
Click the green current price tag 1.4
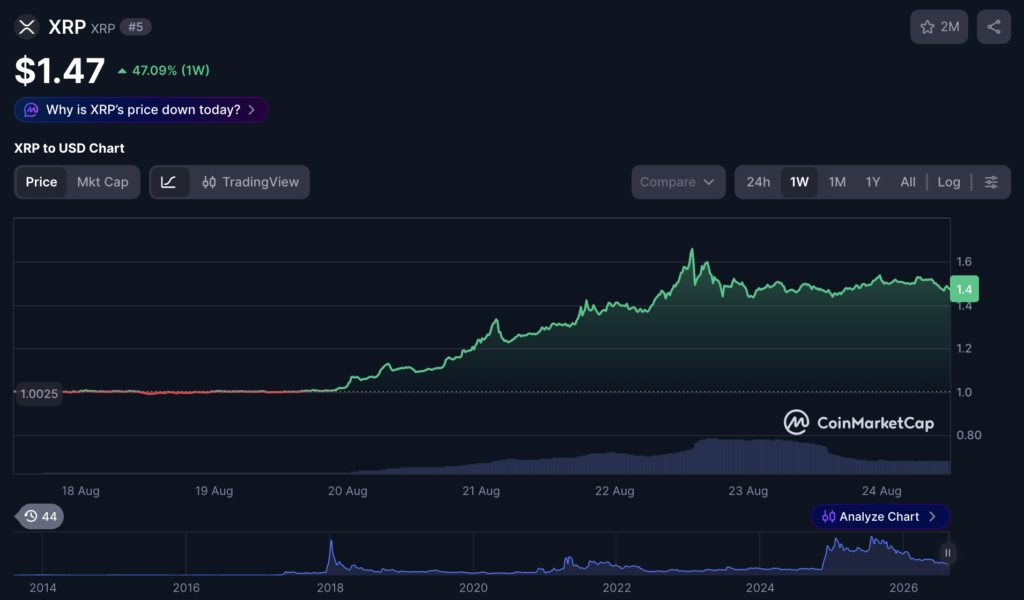coord(964,289)
